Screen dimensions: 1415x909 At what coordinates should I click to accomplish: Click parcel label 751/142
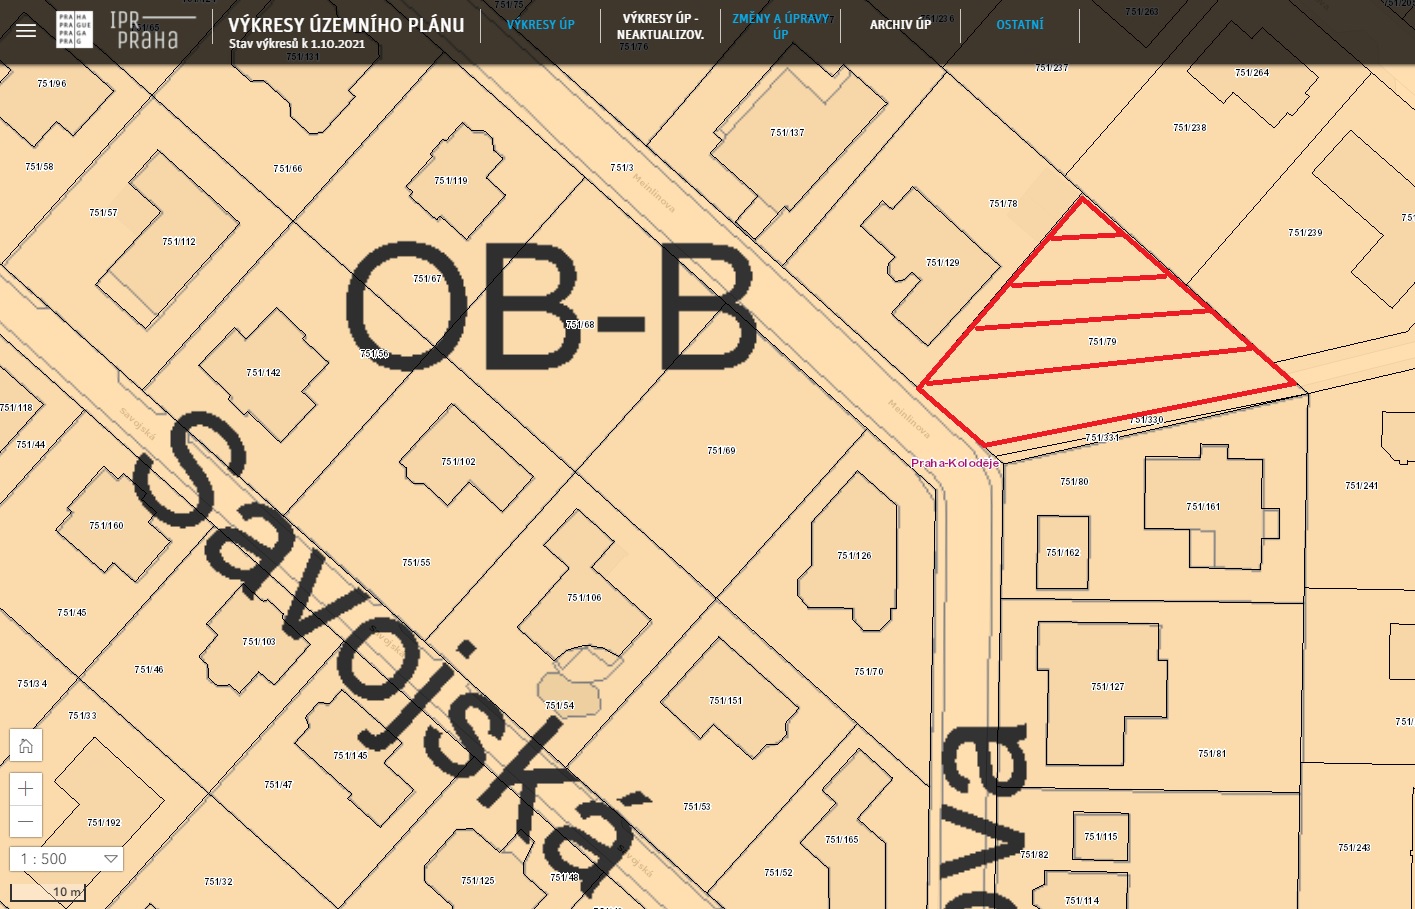point(264,373)
